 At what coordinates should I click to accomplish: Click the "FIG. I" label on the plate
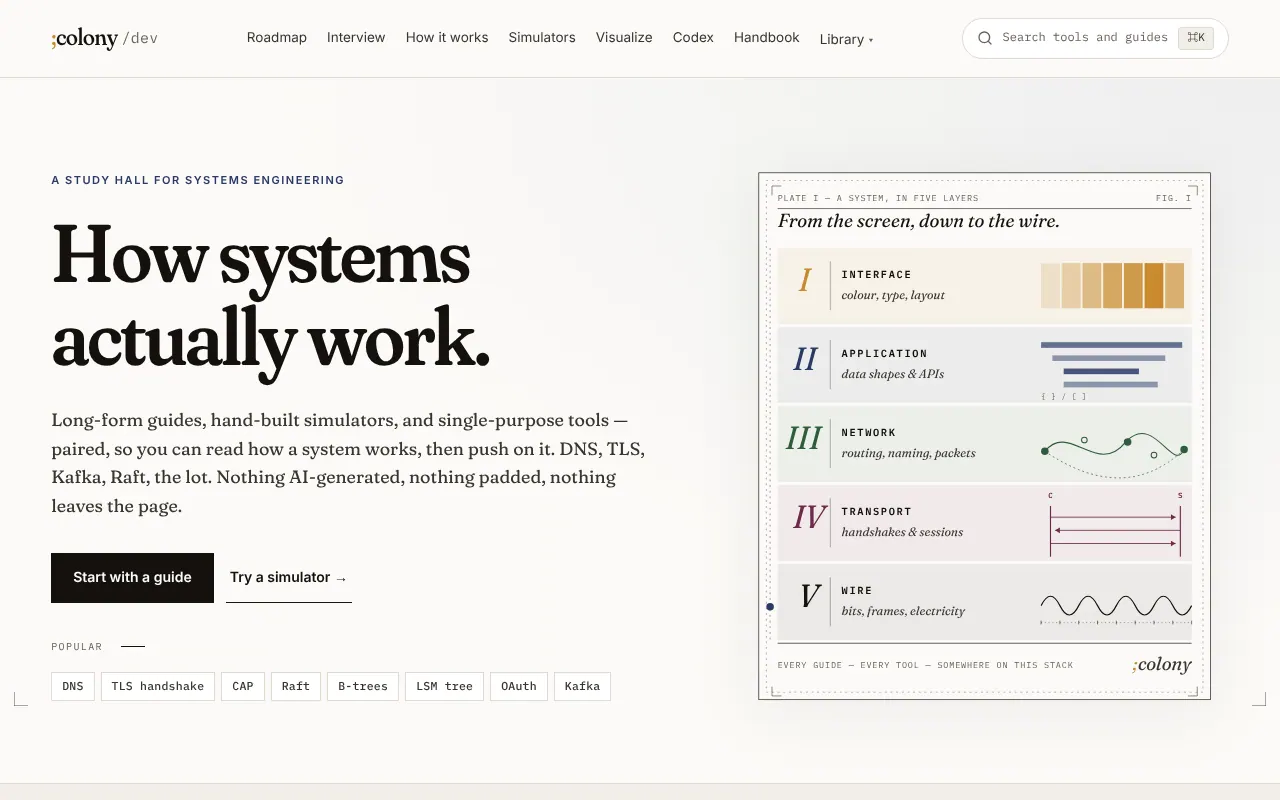click(x=1174, y=198)
